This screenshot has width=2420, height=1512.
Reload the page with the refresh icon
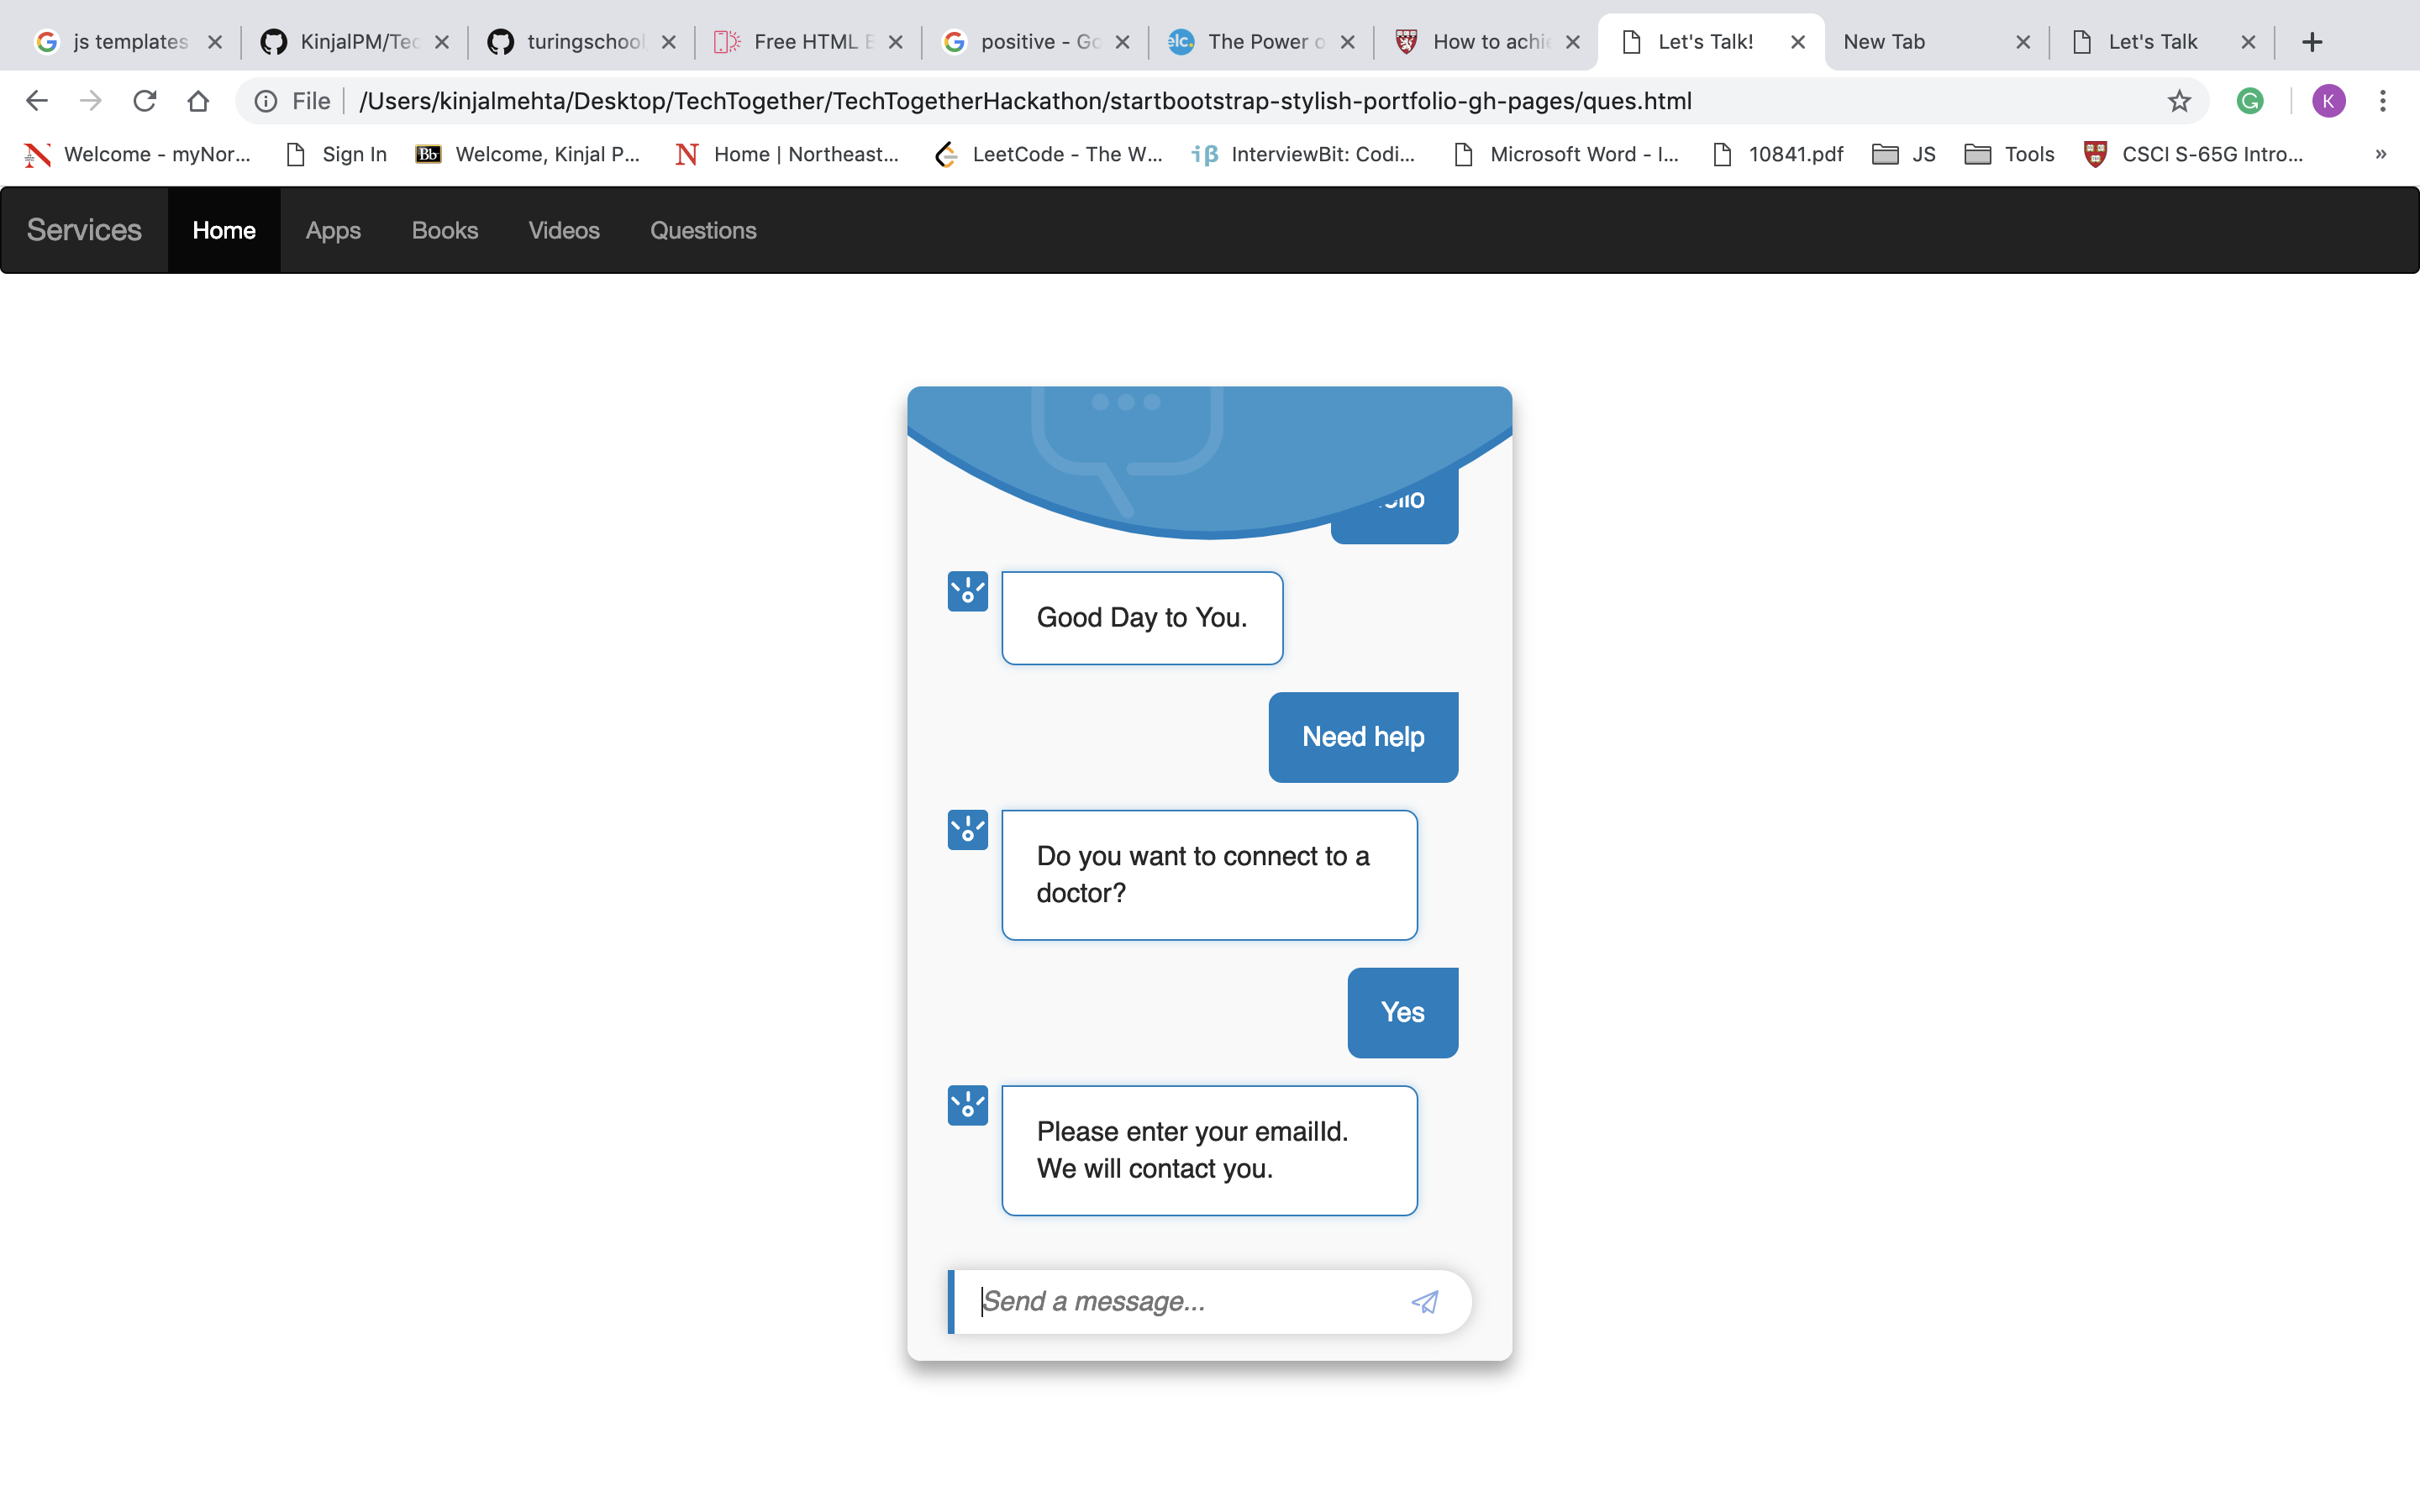click(145, 101)
